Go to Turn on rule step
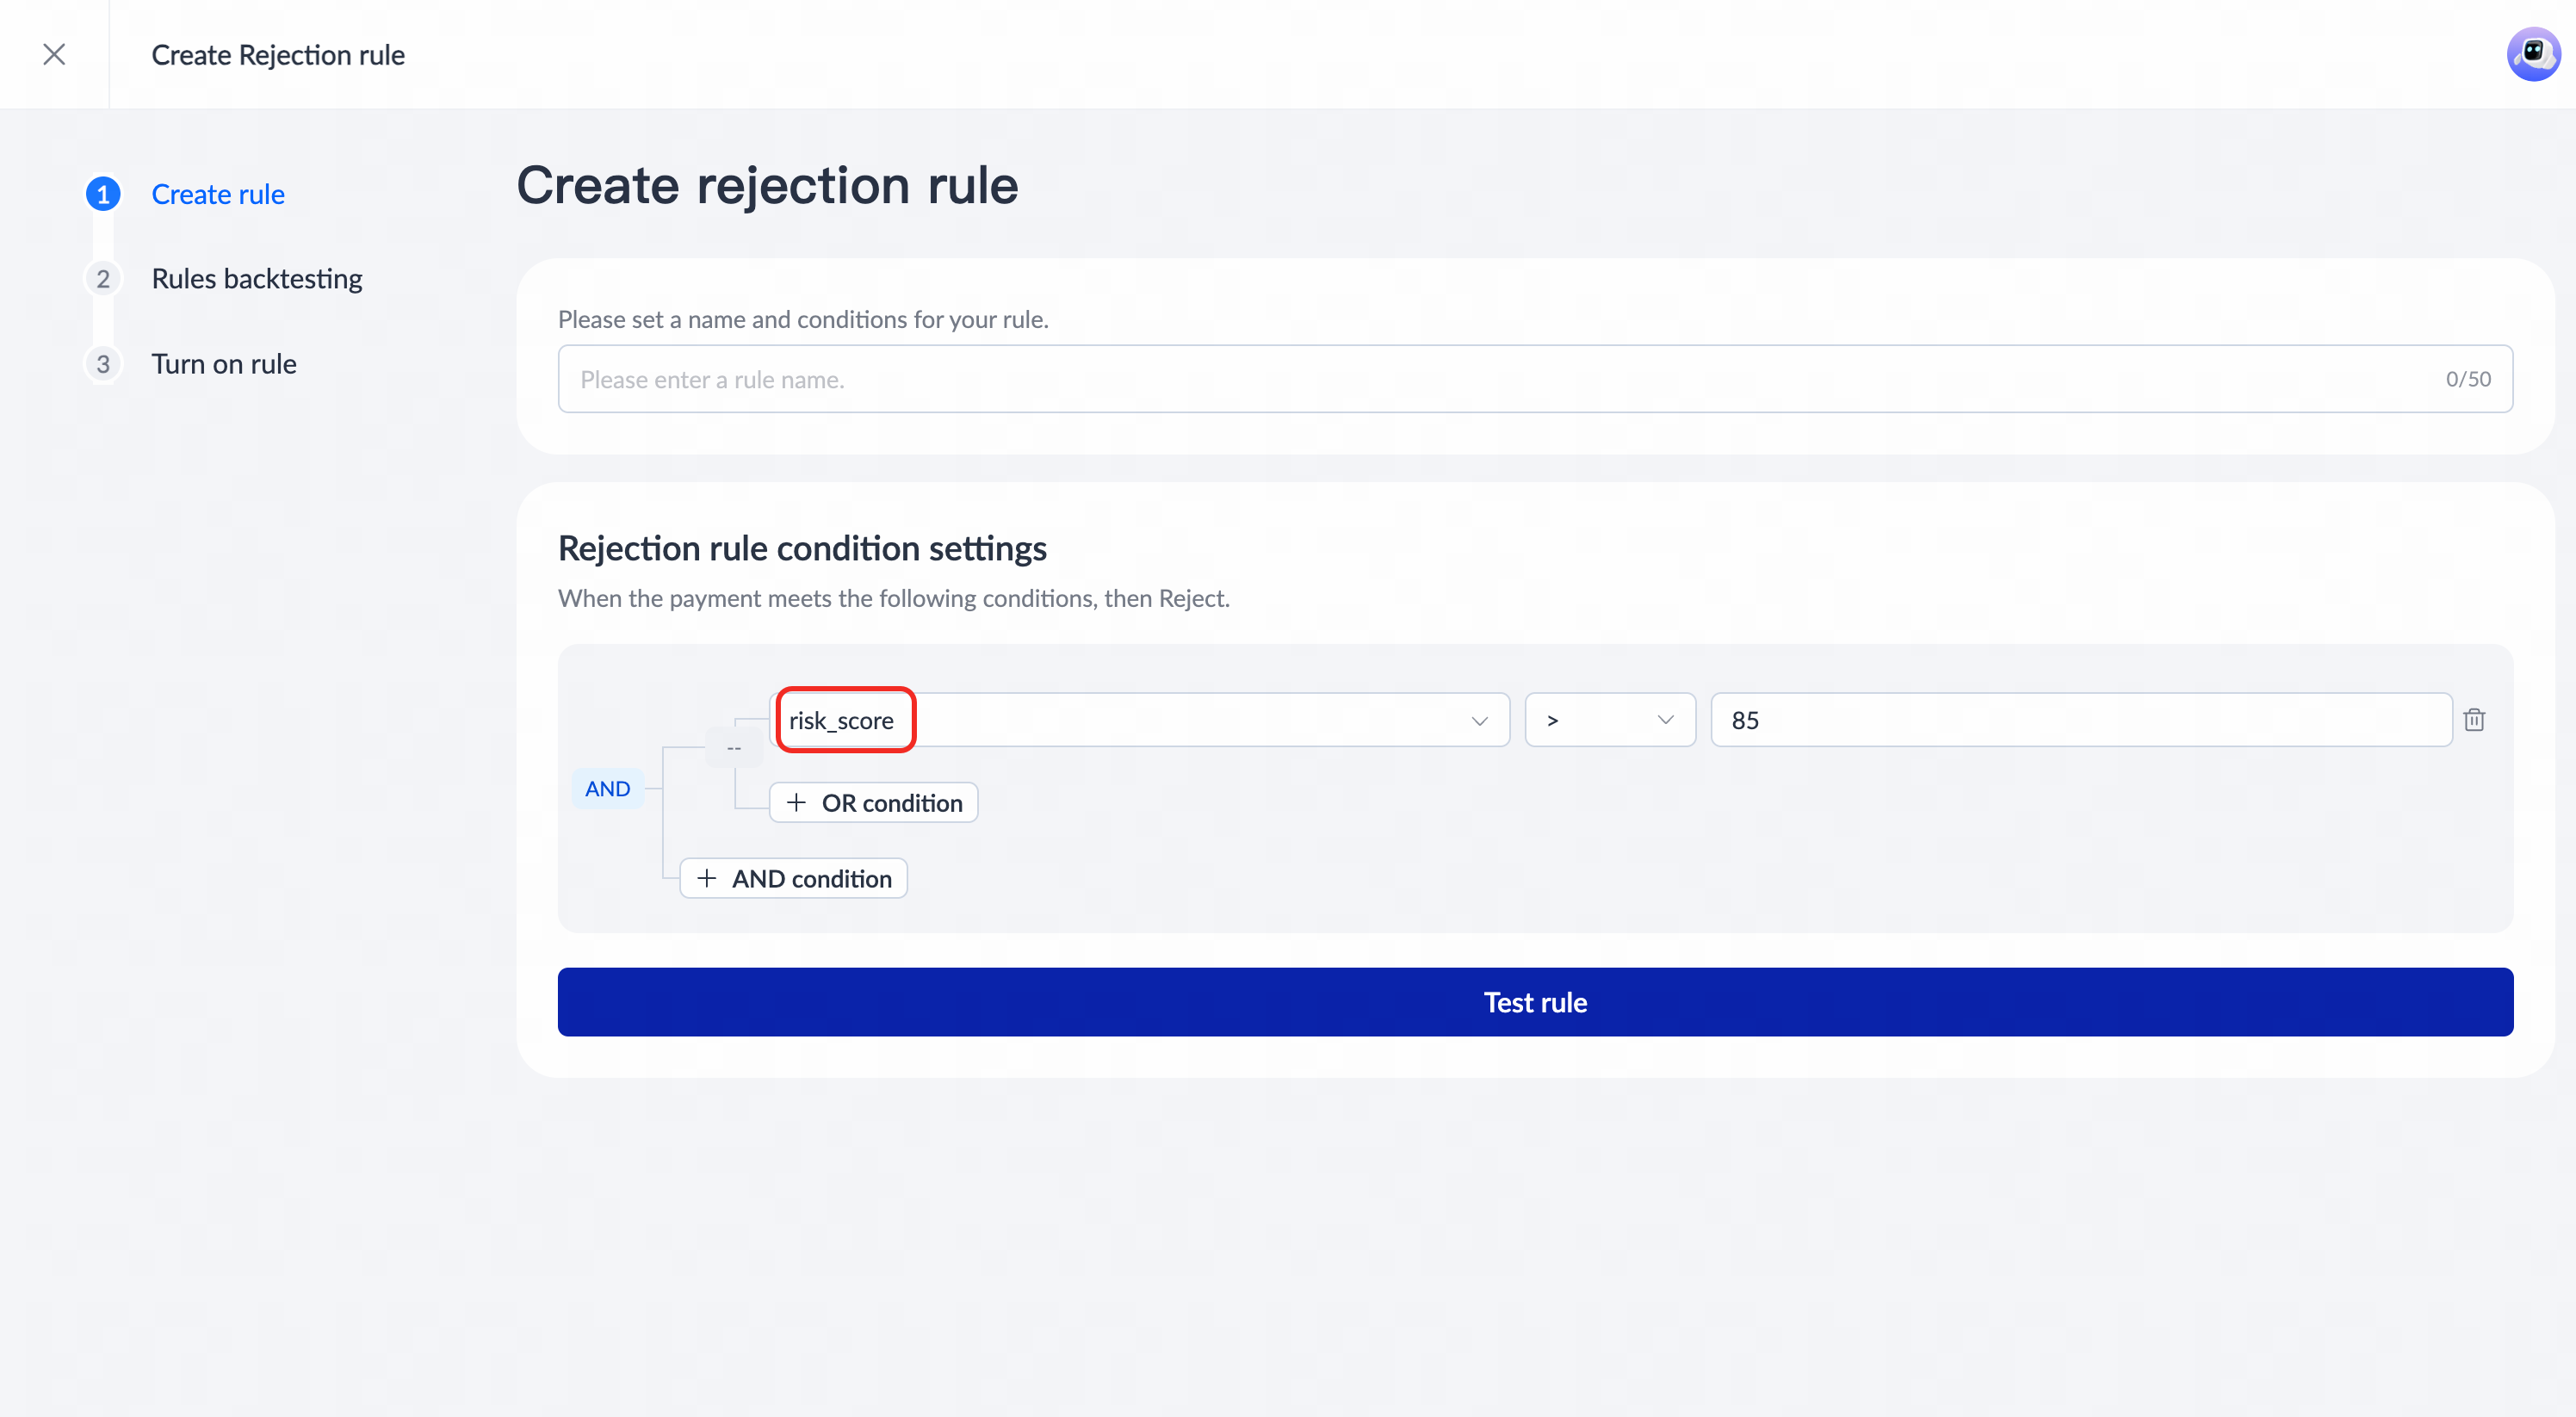 tap(224, 364)
